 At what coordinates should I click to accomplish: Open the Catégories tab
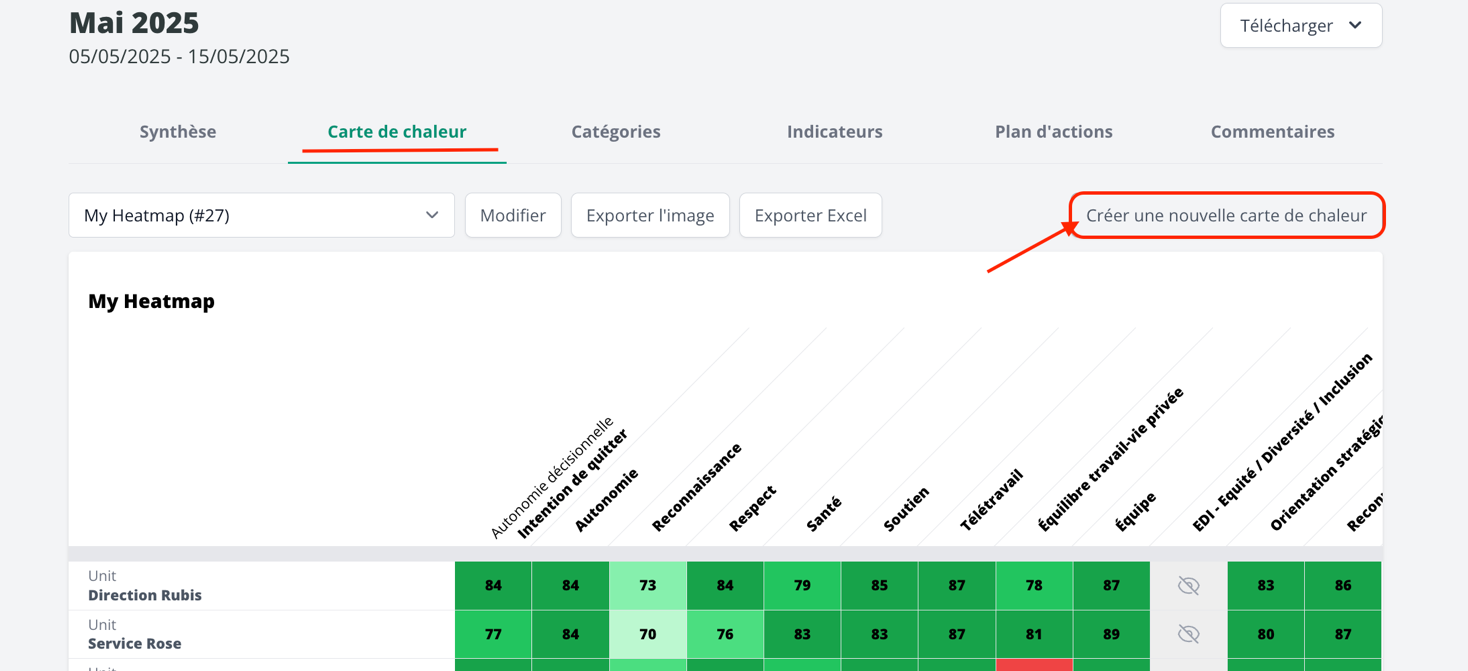[616, 131]
